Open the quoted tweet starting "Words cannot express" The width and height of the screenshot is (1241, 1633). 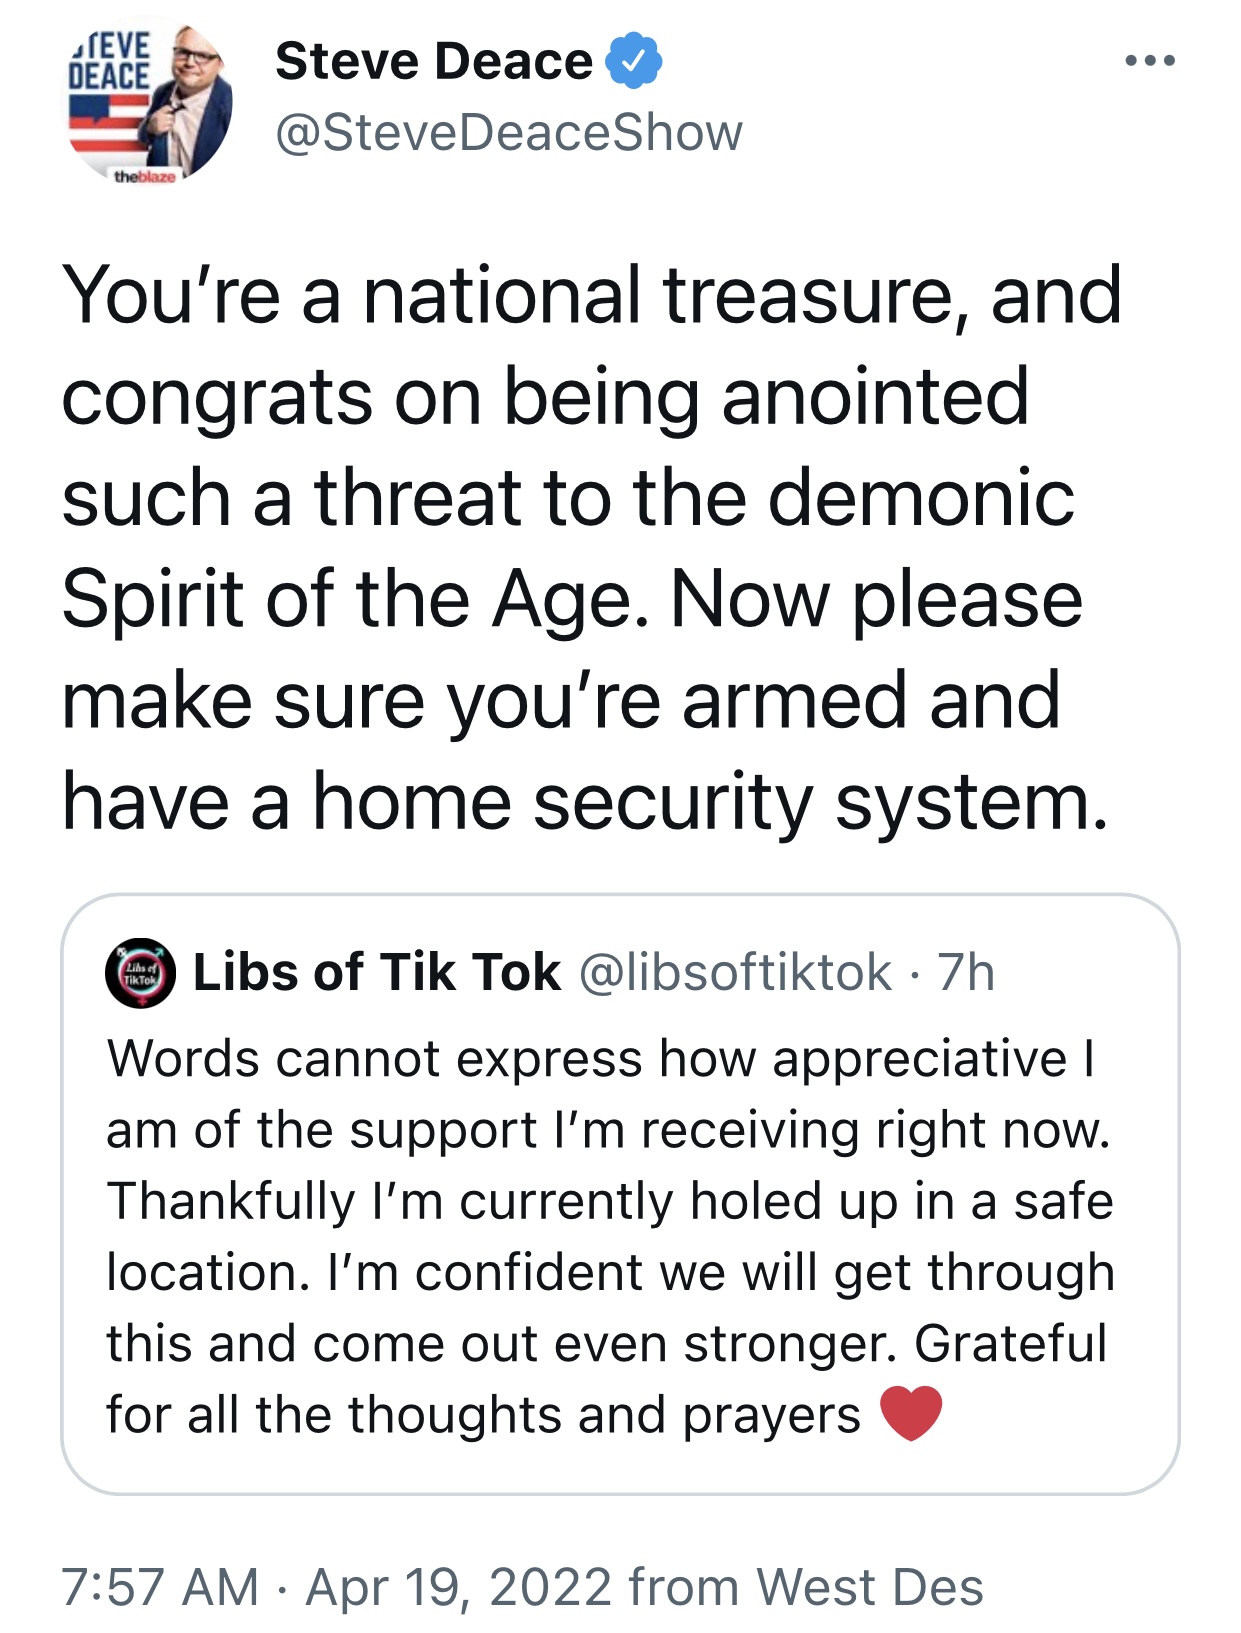point(620,1194)
